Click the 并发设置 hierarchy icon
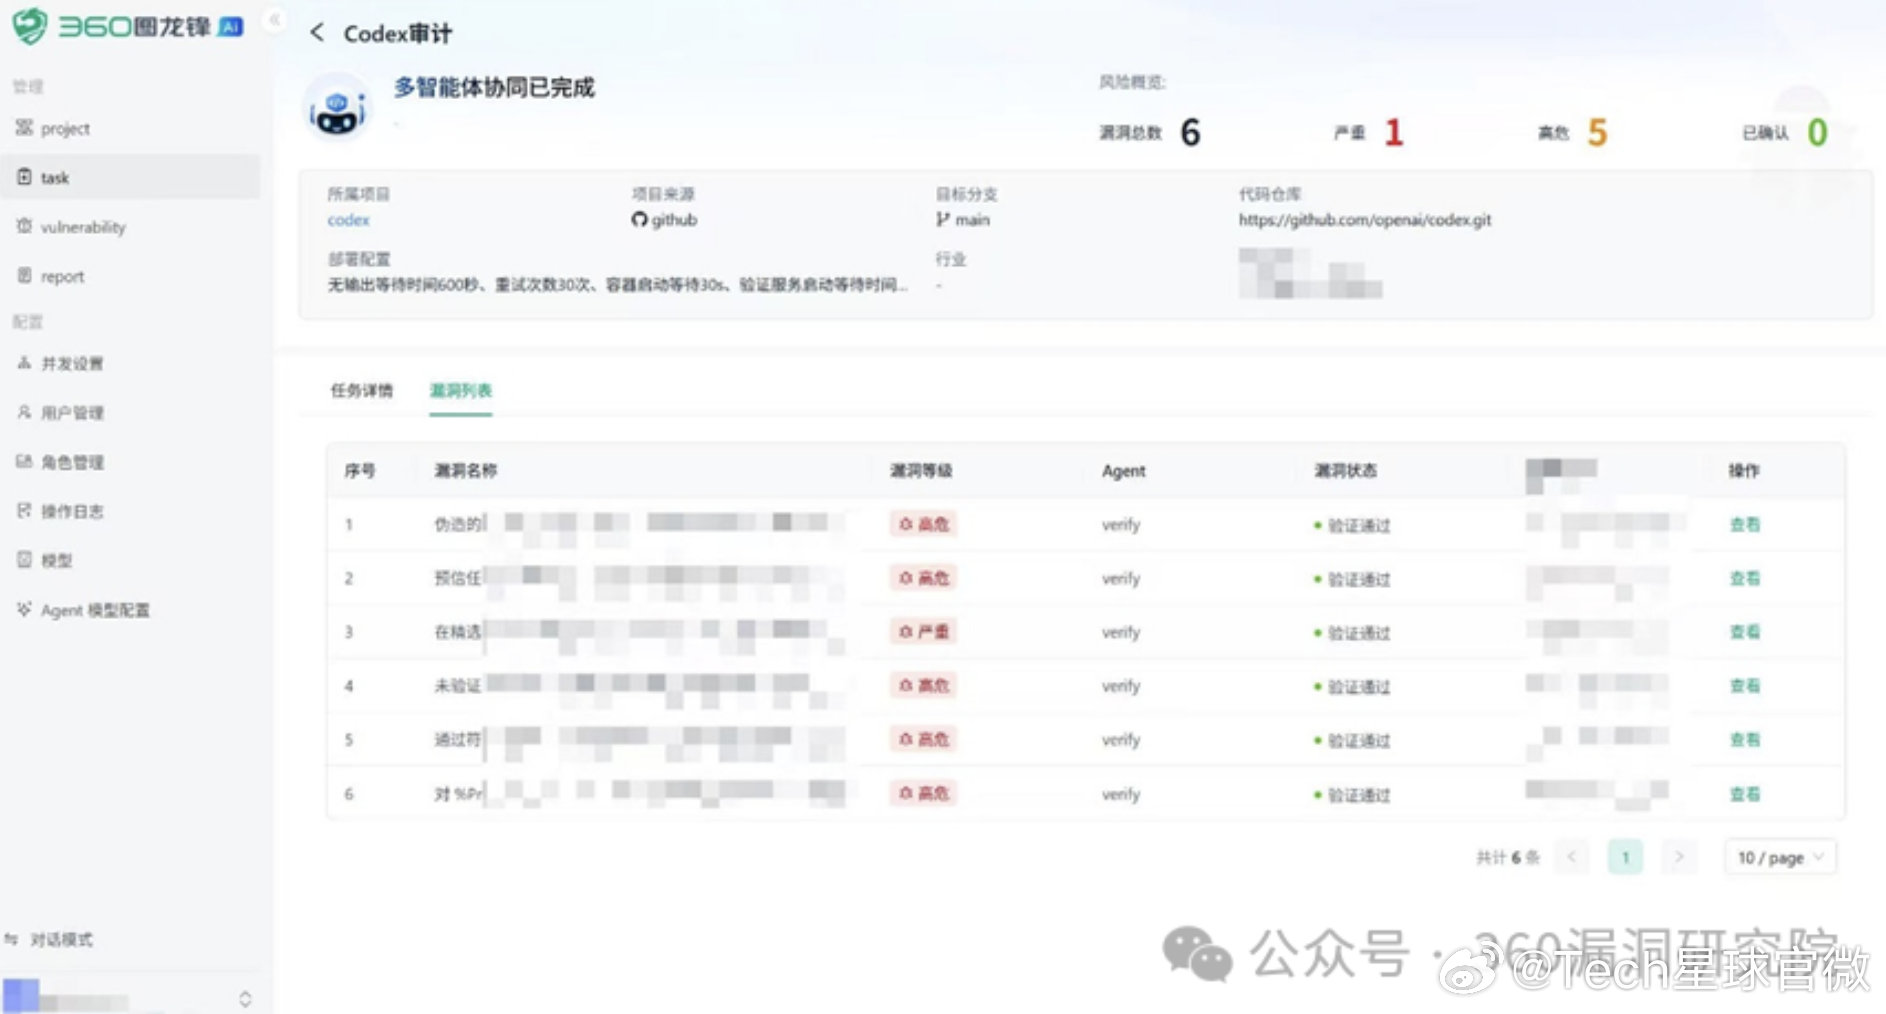 coord(24,362)
